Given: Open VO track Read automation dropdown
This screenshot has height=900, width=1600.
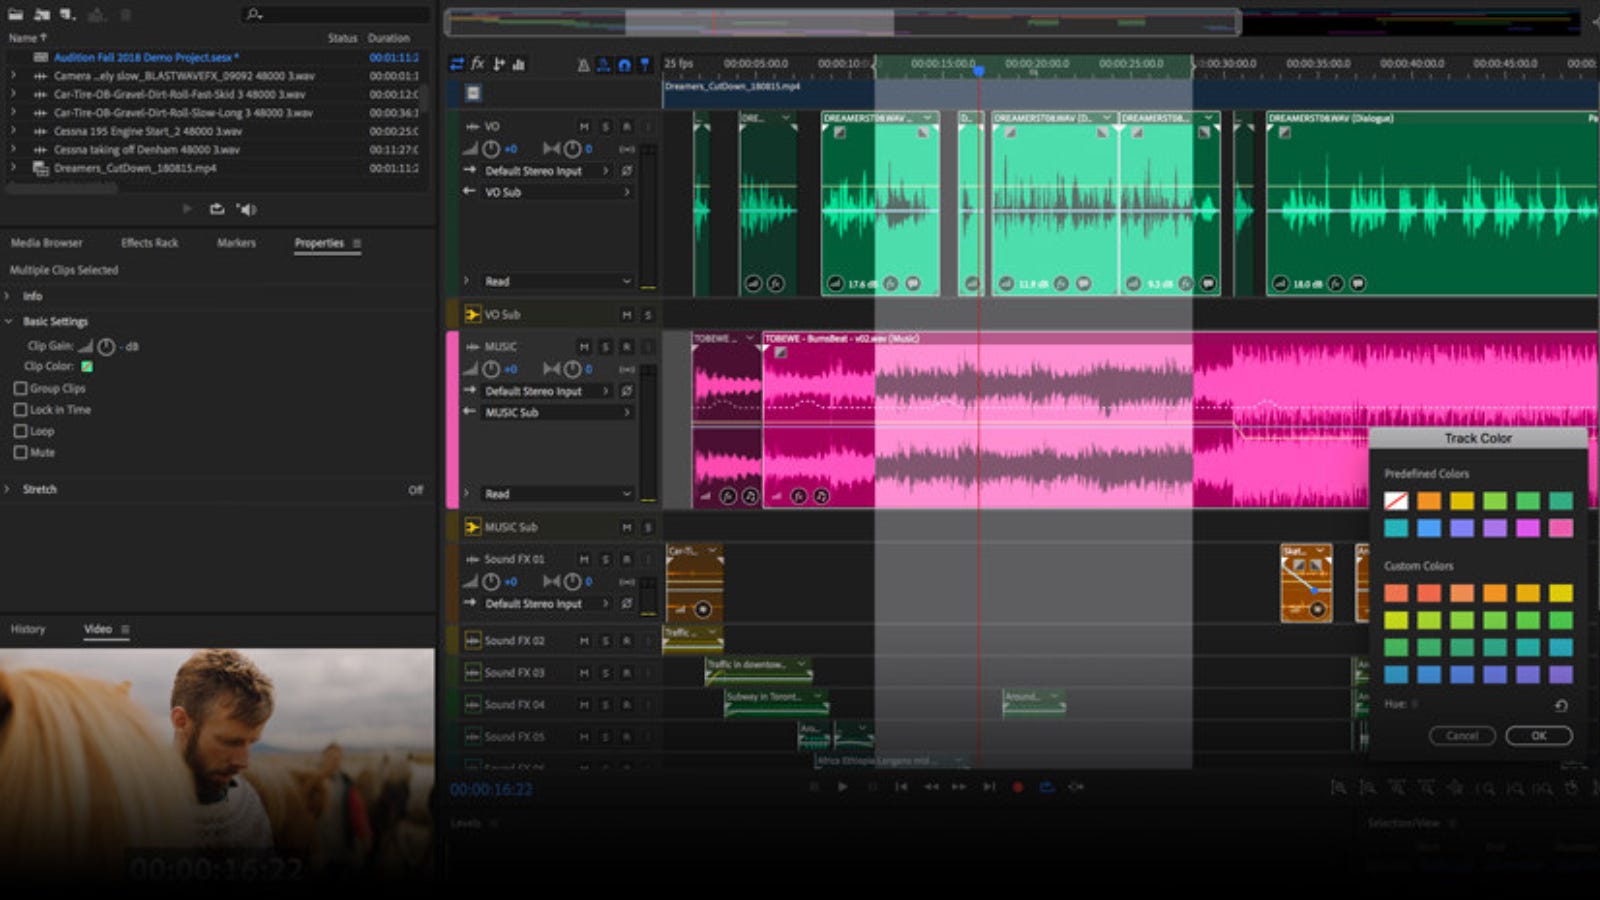Looking at the screenshot, I should 558,282.
